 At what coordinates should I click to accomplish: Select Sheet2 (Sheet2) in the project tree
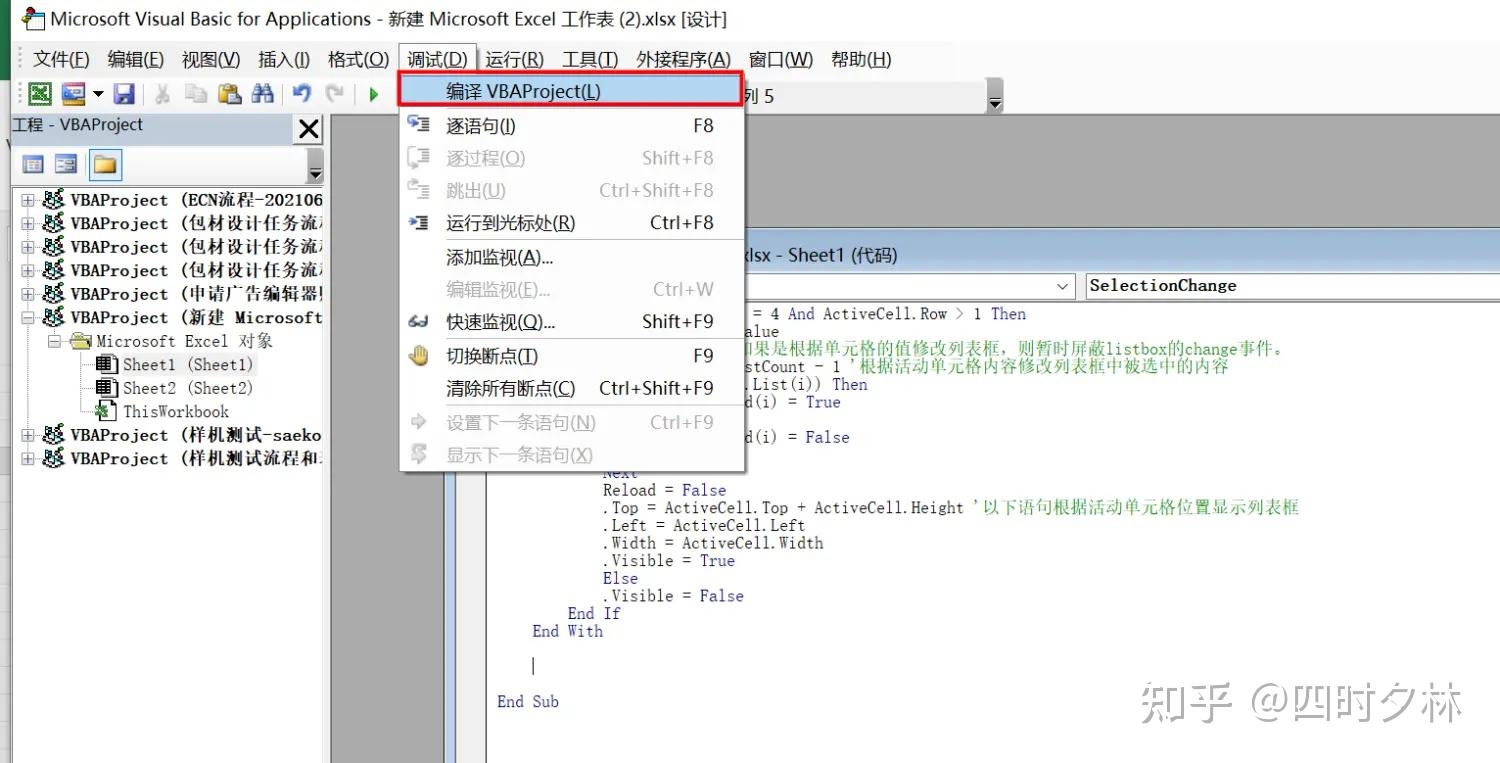[x=188, y=388]
